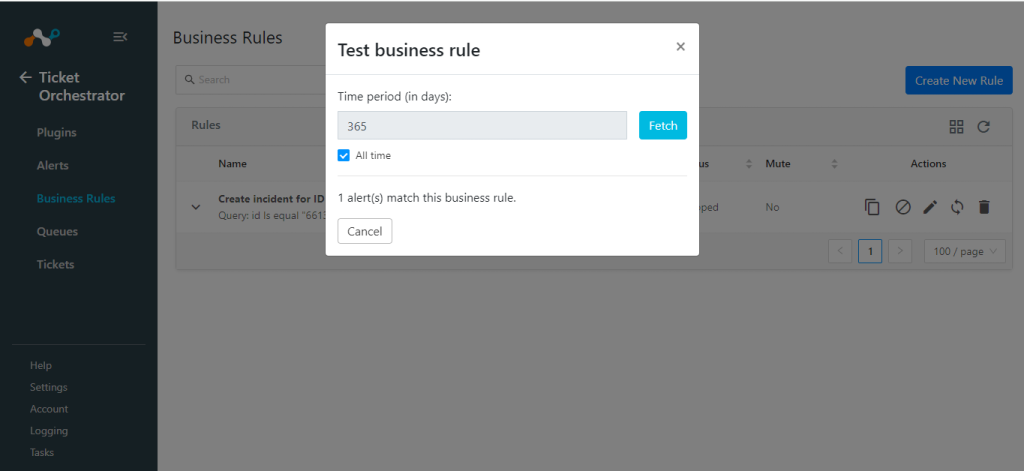Collapse the sidebar menu icon
Viewport: 1024px width, 471px height.
click(120, 37)
